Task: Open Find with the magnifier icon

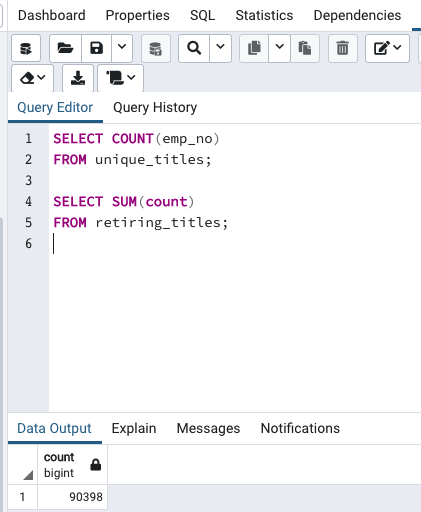Action: (194, 48)
